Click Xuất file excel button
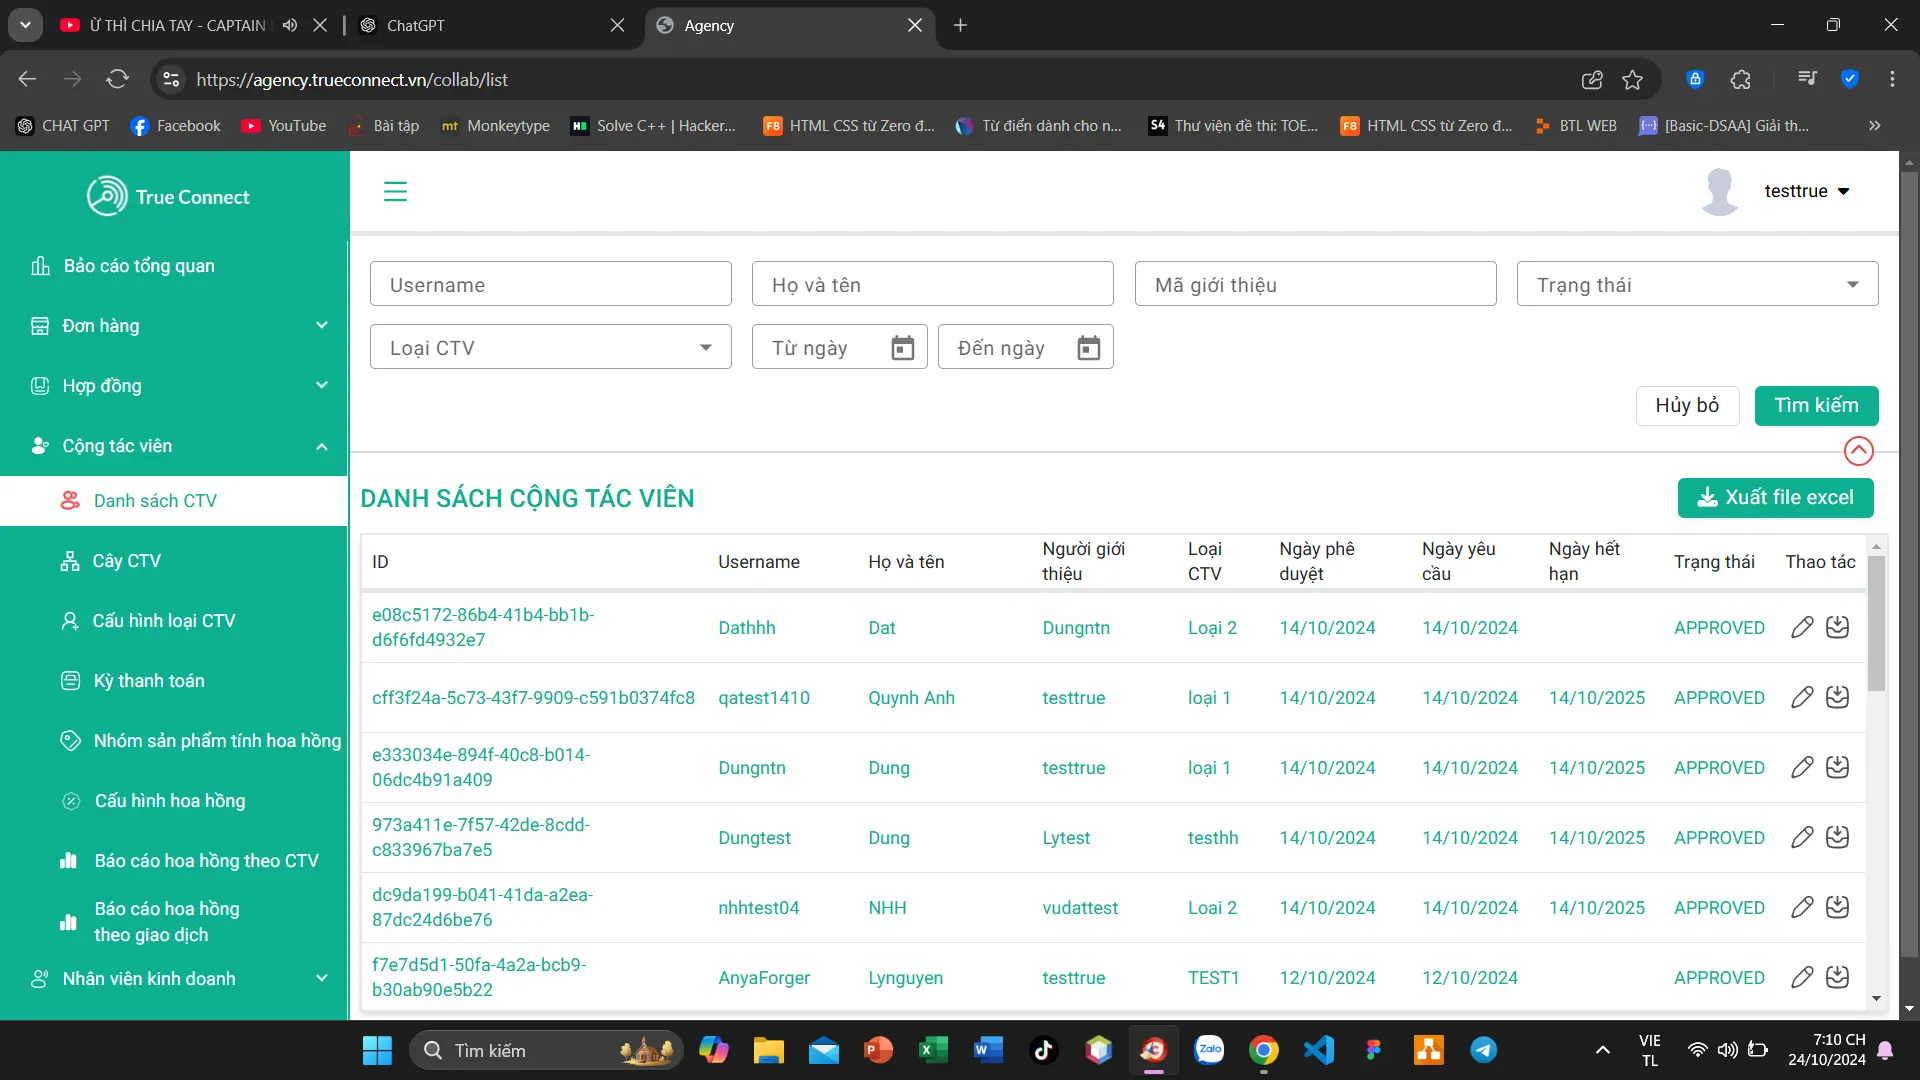The height and width of the screenshot is (1080, 1920). [1775, 498]
